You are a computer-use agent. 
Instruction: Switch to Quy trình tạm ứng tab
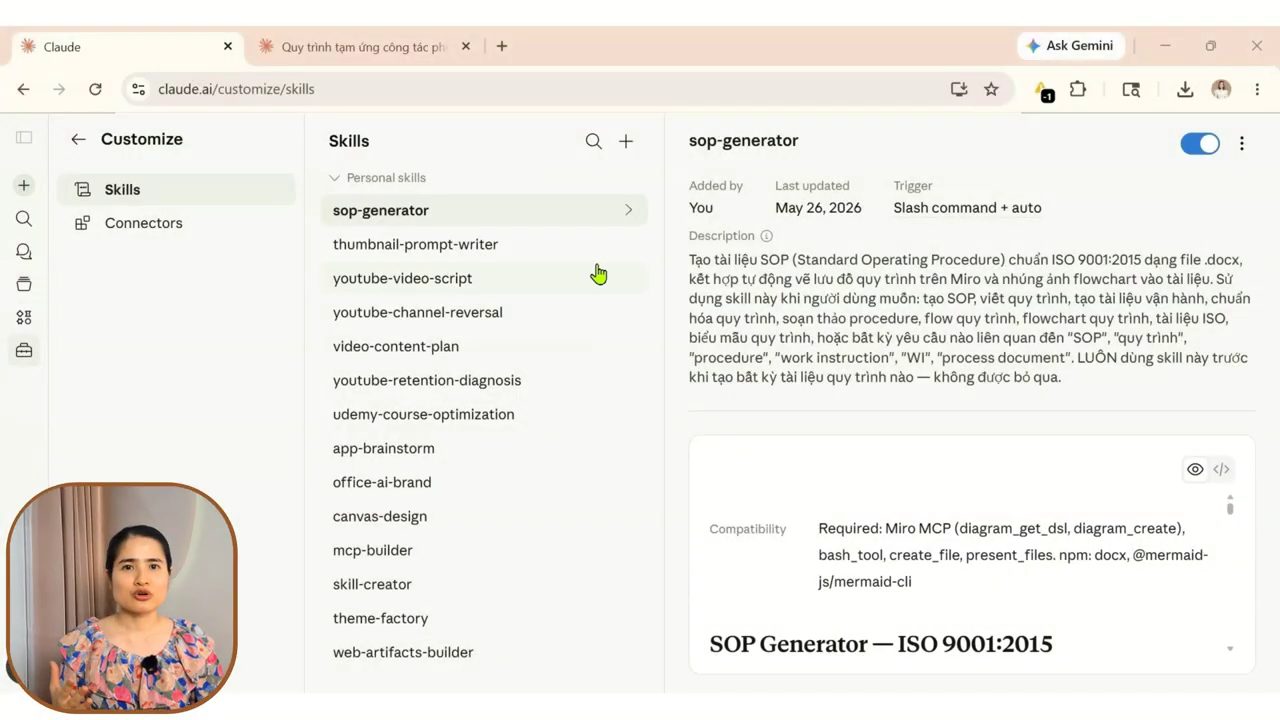point(365,47)
